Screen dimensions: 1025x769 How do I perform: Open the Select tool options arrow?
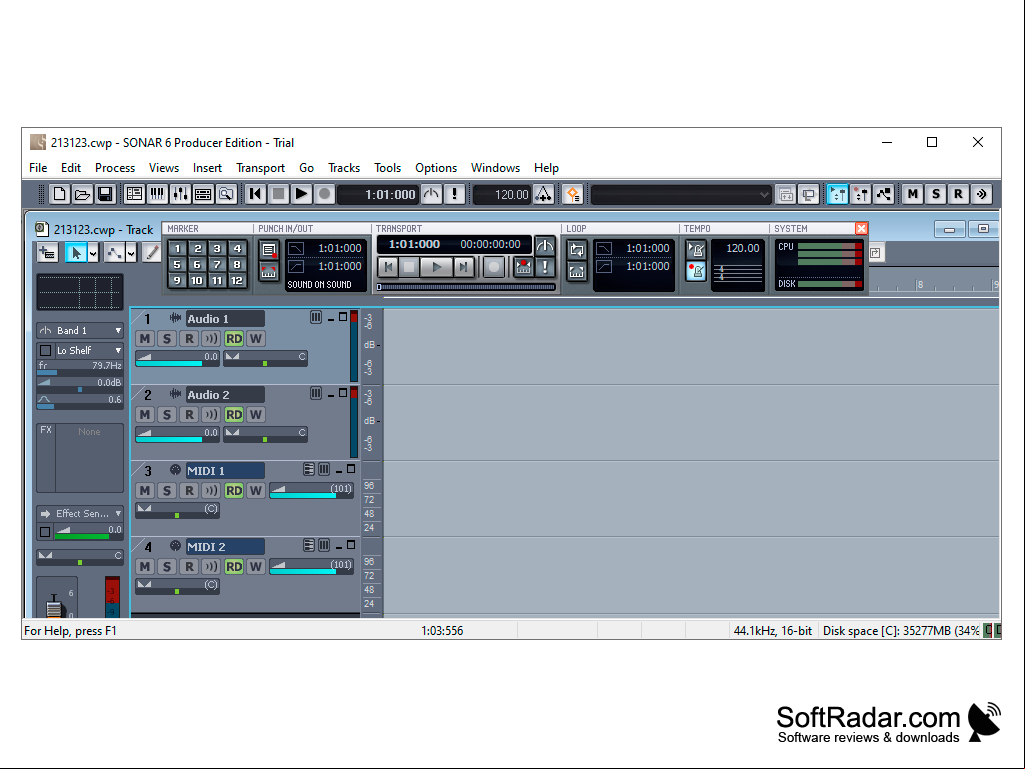coord(93,252)
